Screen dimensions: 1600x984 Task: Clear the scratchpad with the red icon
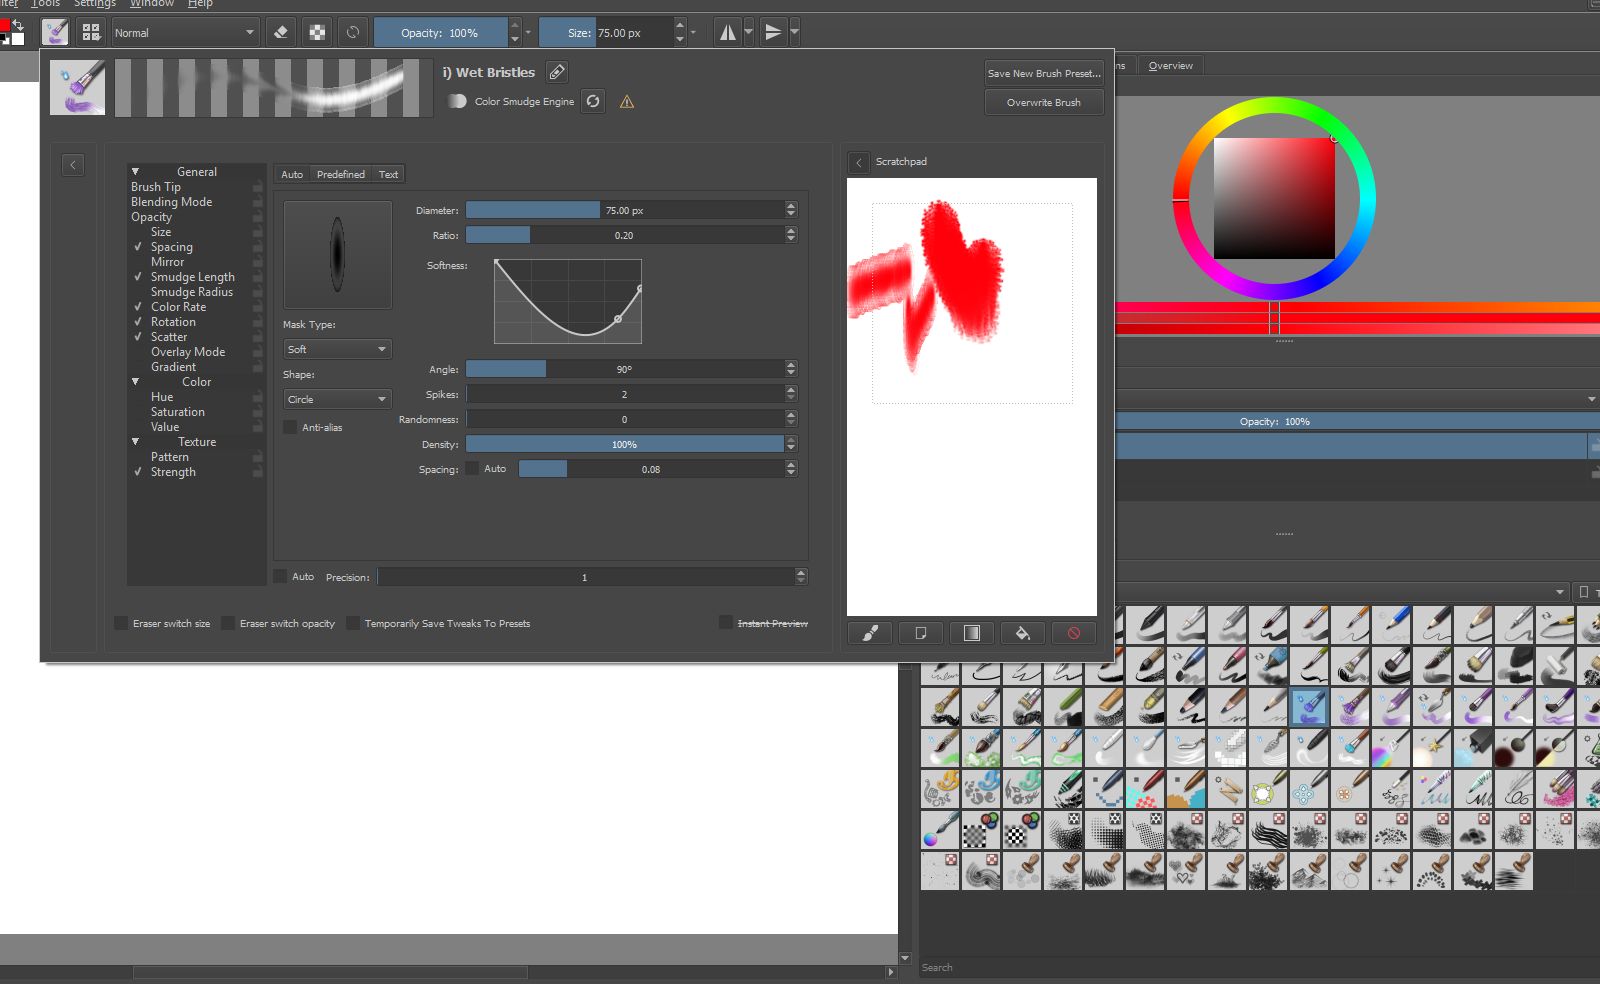(x=1073, y=633)
